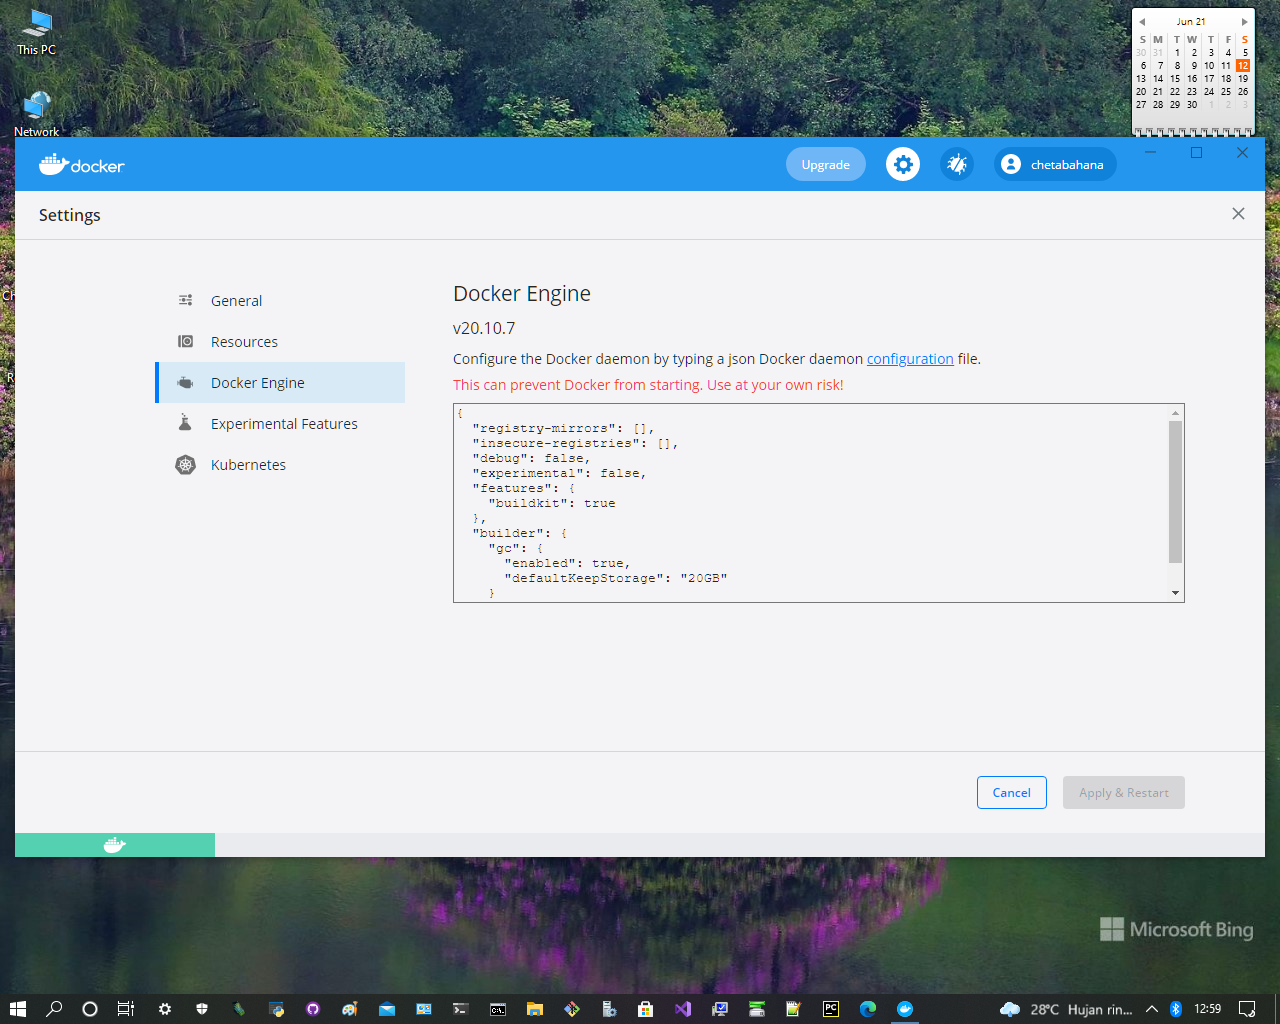Go to next month in calendar widget
This screenshot has width=1280, height=1024.
click(1244, 21)
